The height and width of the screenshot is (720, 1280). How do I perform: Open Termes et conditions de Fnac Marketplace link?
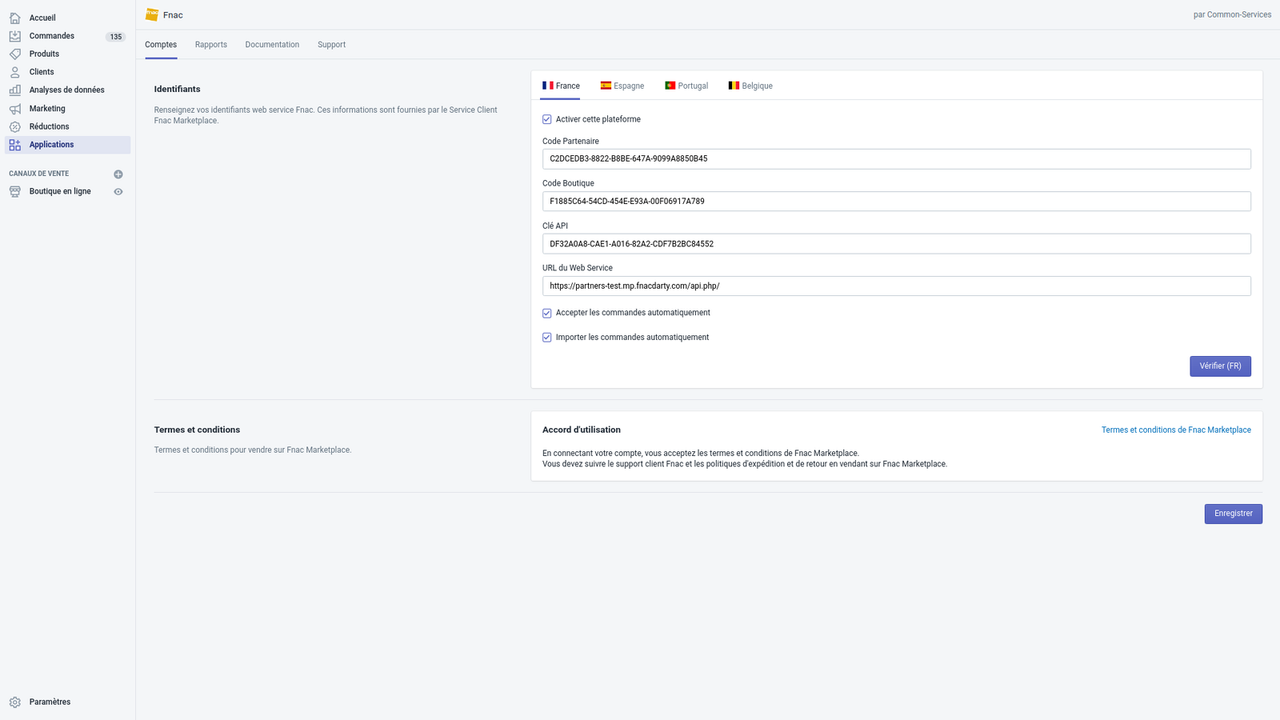1176,430
